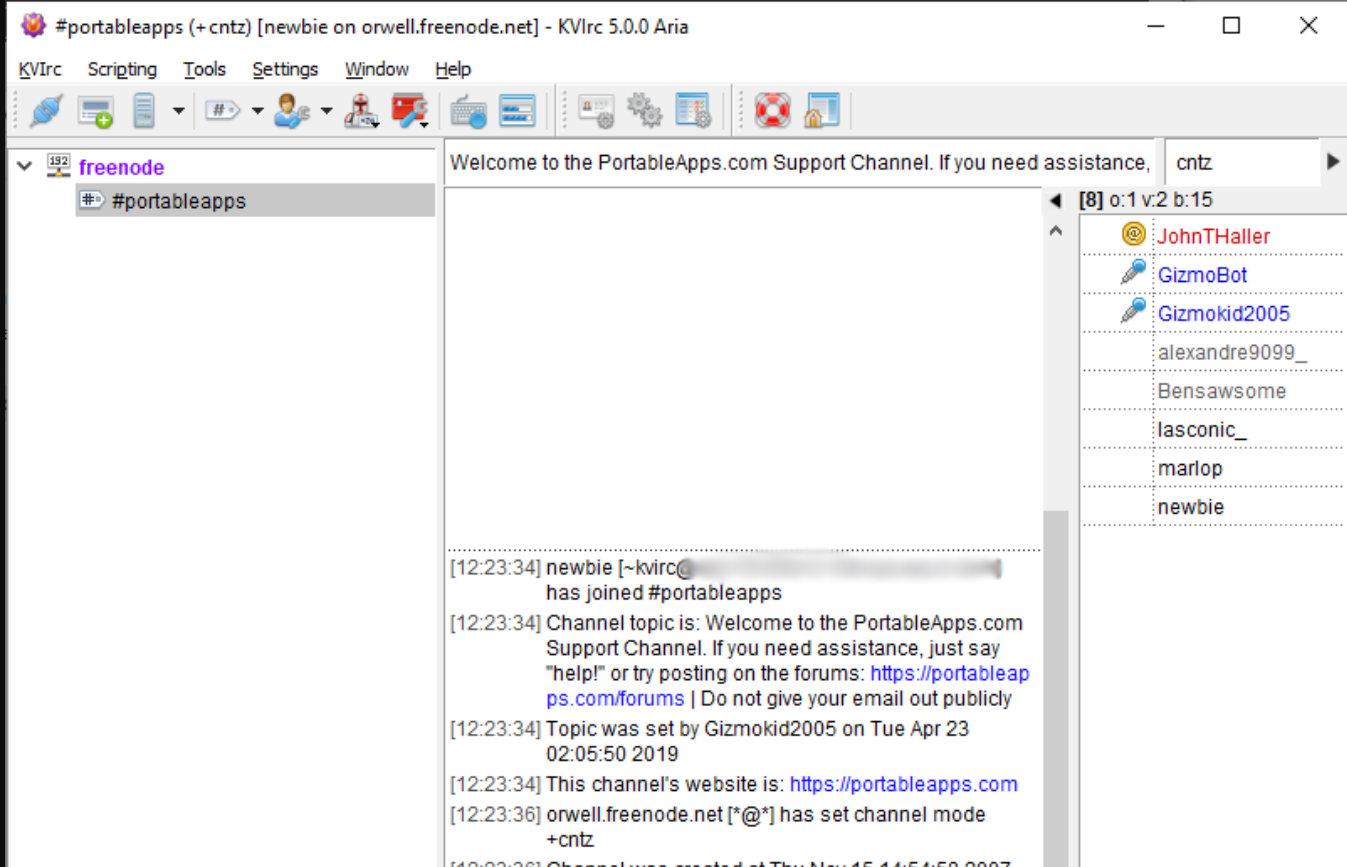Open the channel list icon with # tag
The width and height of the screenshot is (1347, 867).
click(x=222, y=110)
